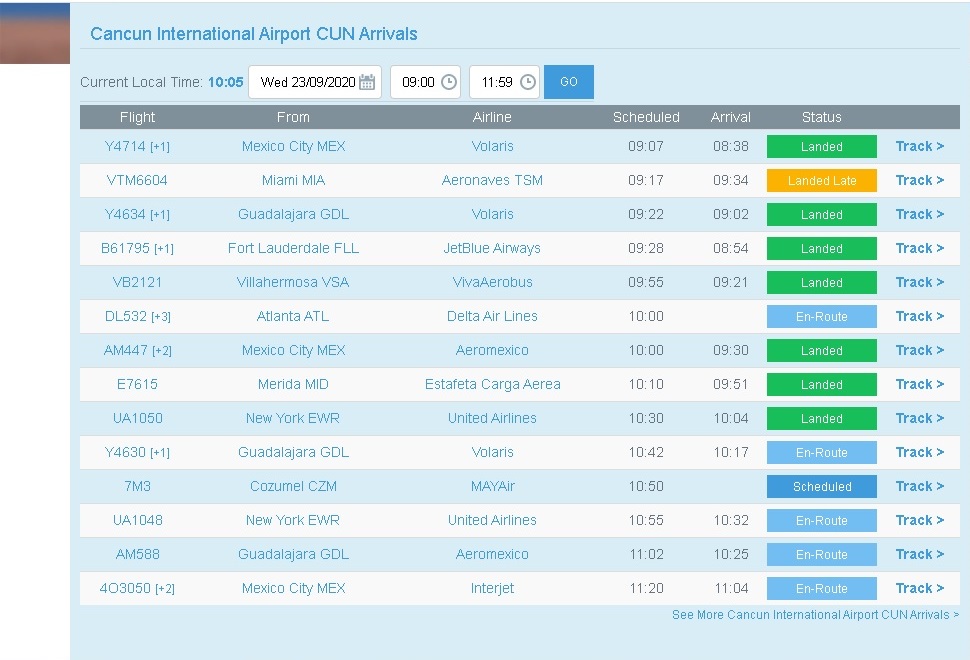Click the Status column header

point(822,117)
